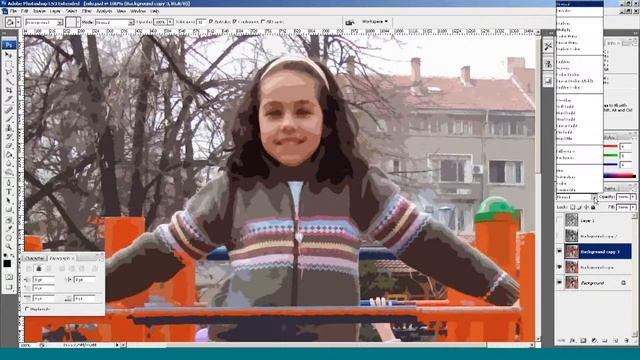The height and width of the screenshot is (360, 640).
Task: Click the left align text icon in Paragraph panel
Action: point(29,268)
